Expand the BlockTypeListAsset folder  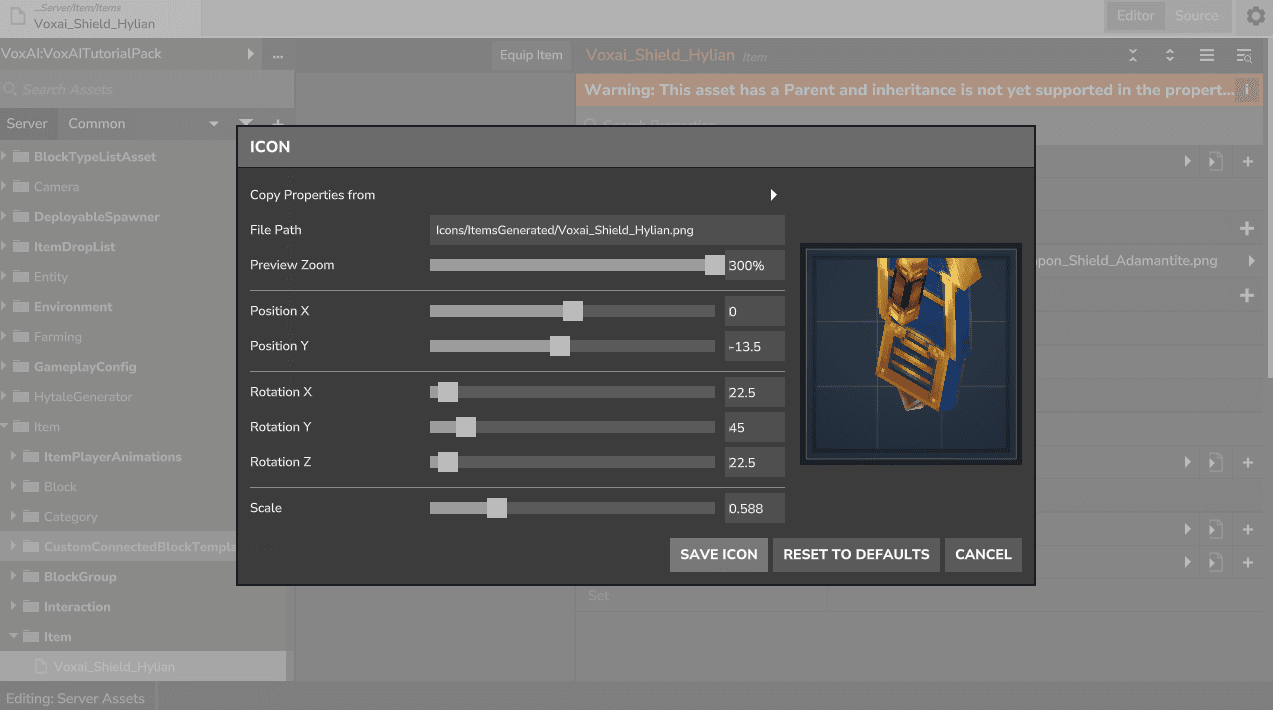[x=5, y=157]
